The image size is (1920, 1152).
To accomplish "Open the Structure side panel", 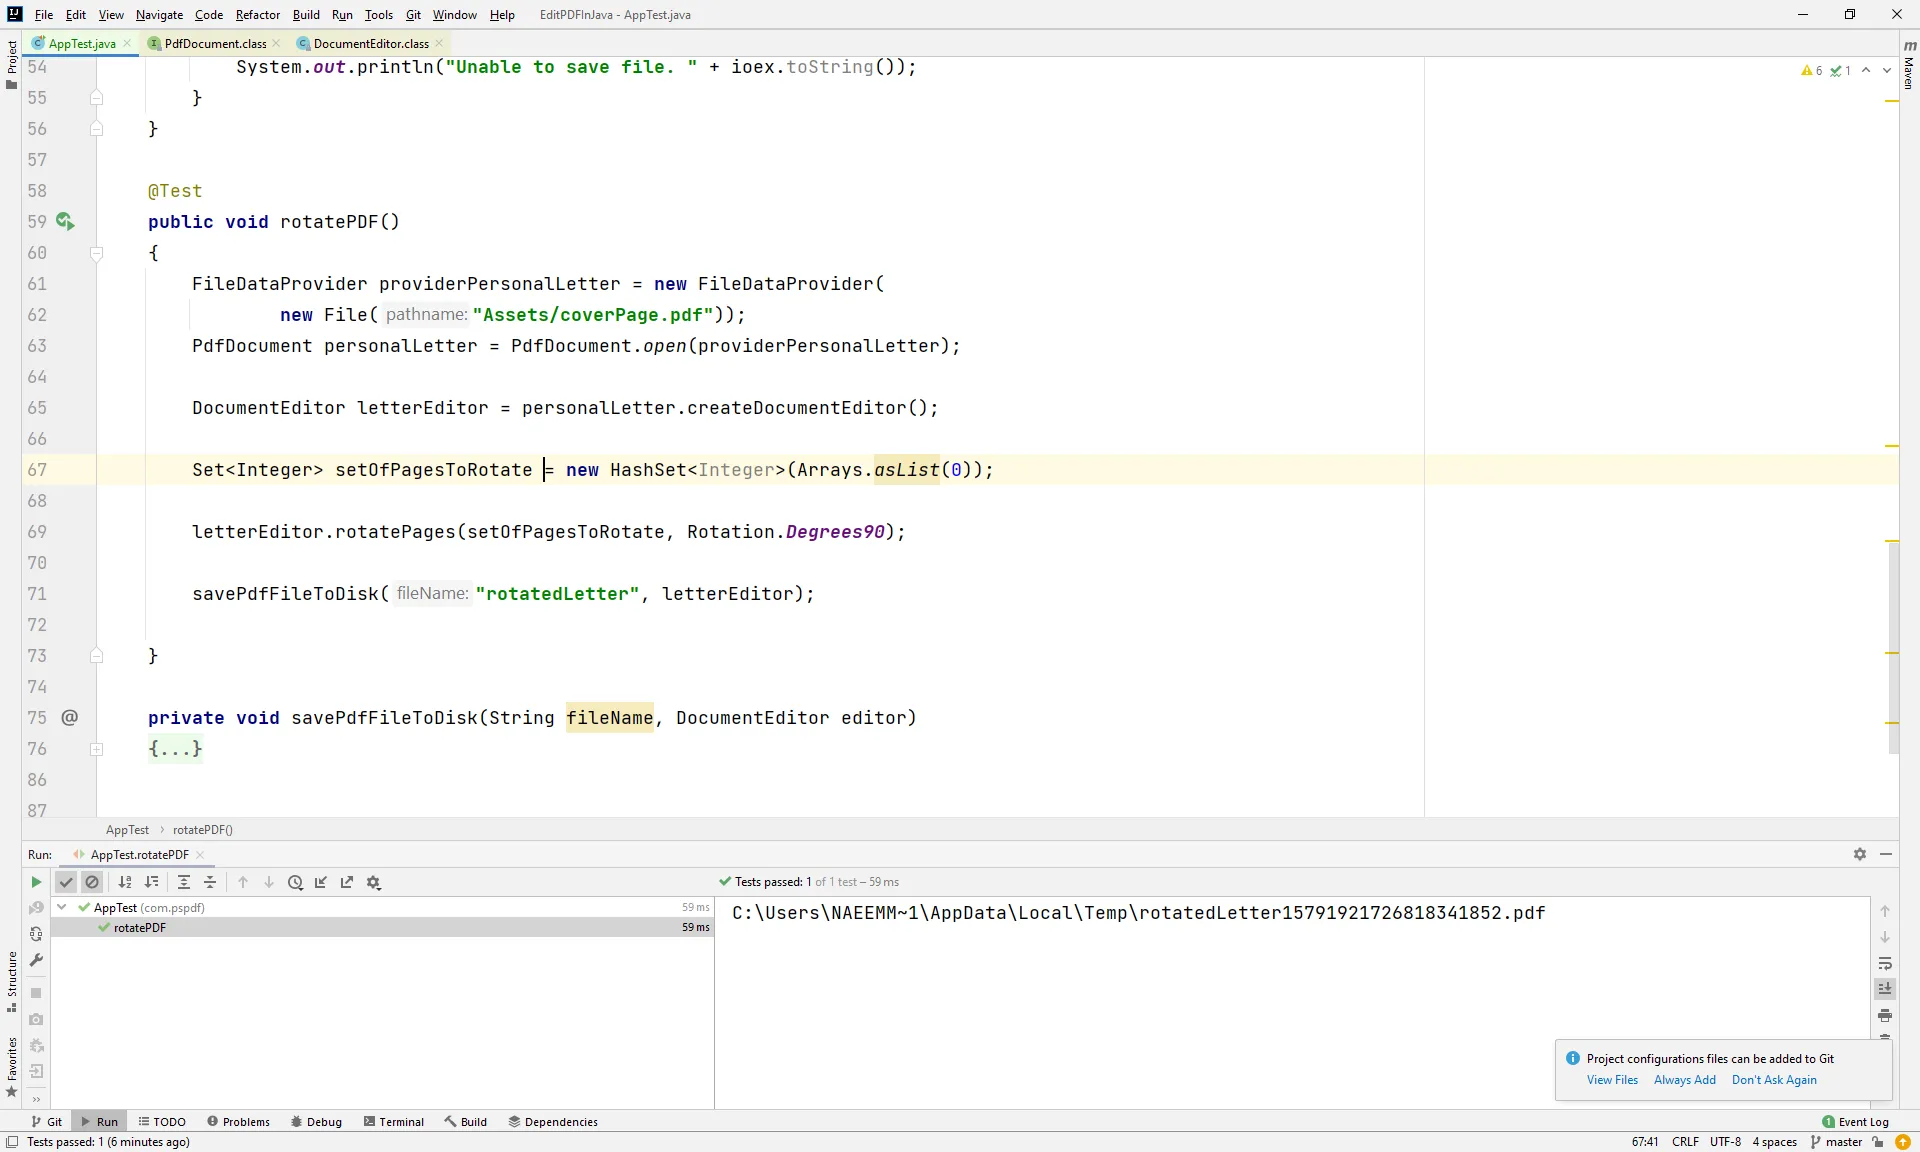I will [11, 982].
